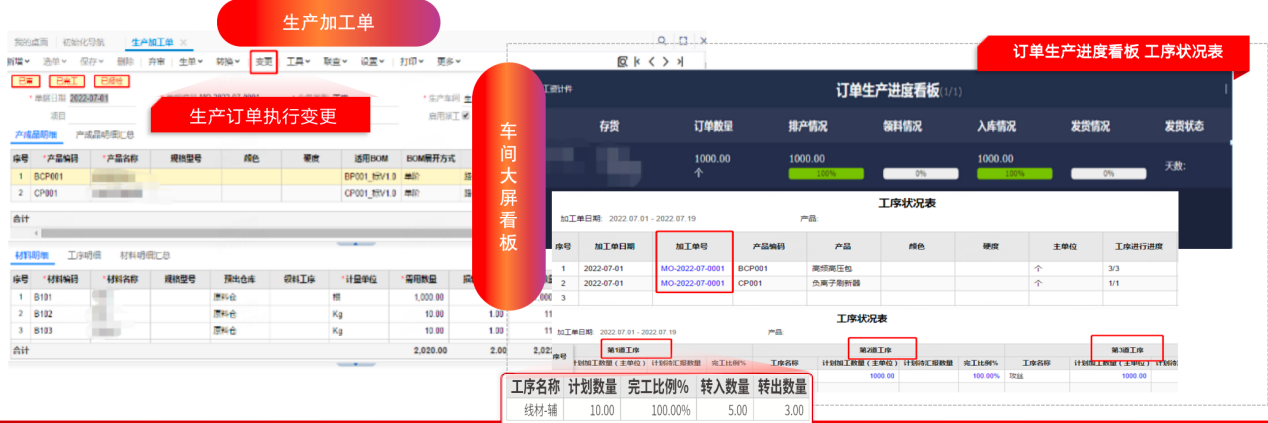Click the horizontal scrollbar under product table
Screen dimensions: 1268x423
250,232
